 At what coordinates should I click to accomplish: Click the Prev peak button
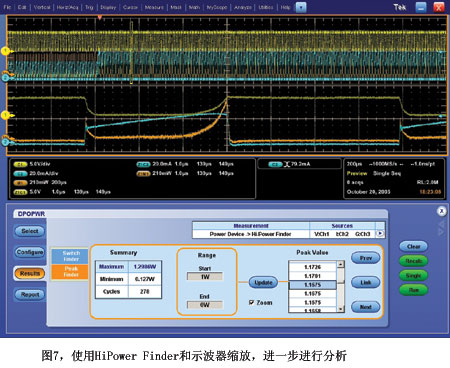click(x=366, y=258)
